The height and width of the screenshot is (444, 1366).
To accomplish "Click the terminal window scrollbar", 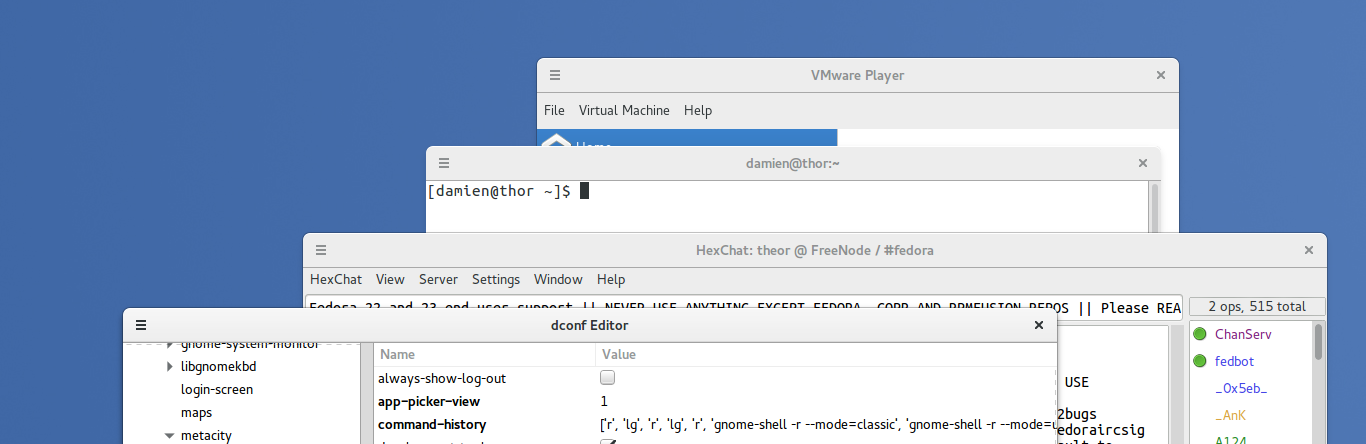I will pyautogui.click(x=1154, y=207).
